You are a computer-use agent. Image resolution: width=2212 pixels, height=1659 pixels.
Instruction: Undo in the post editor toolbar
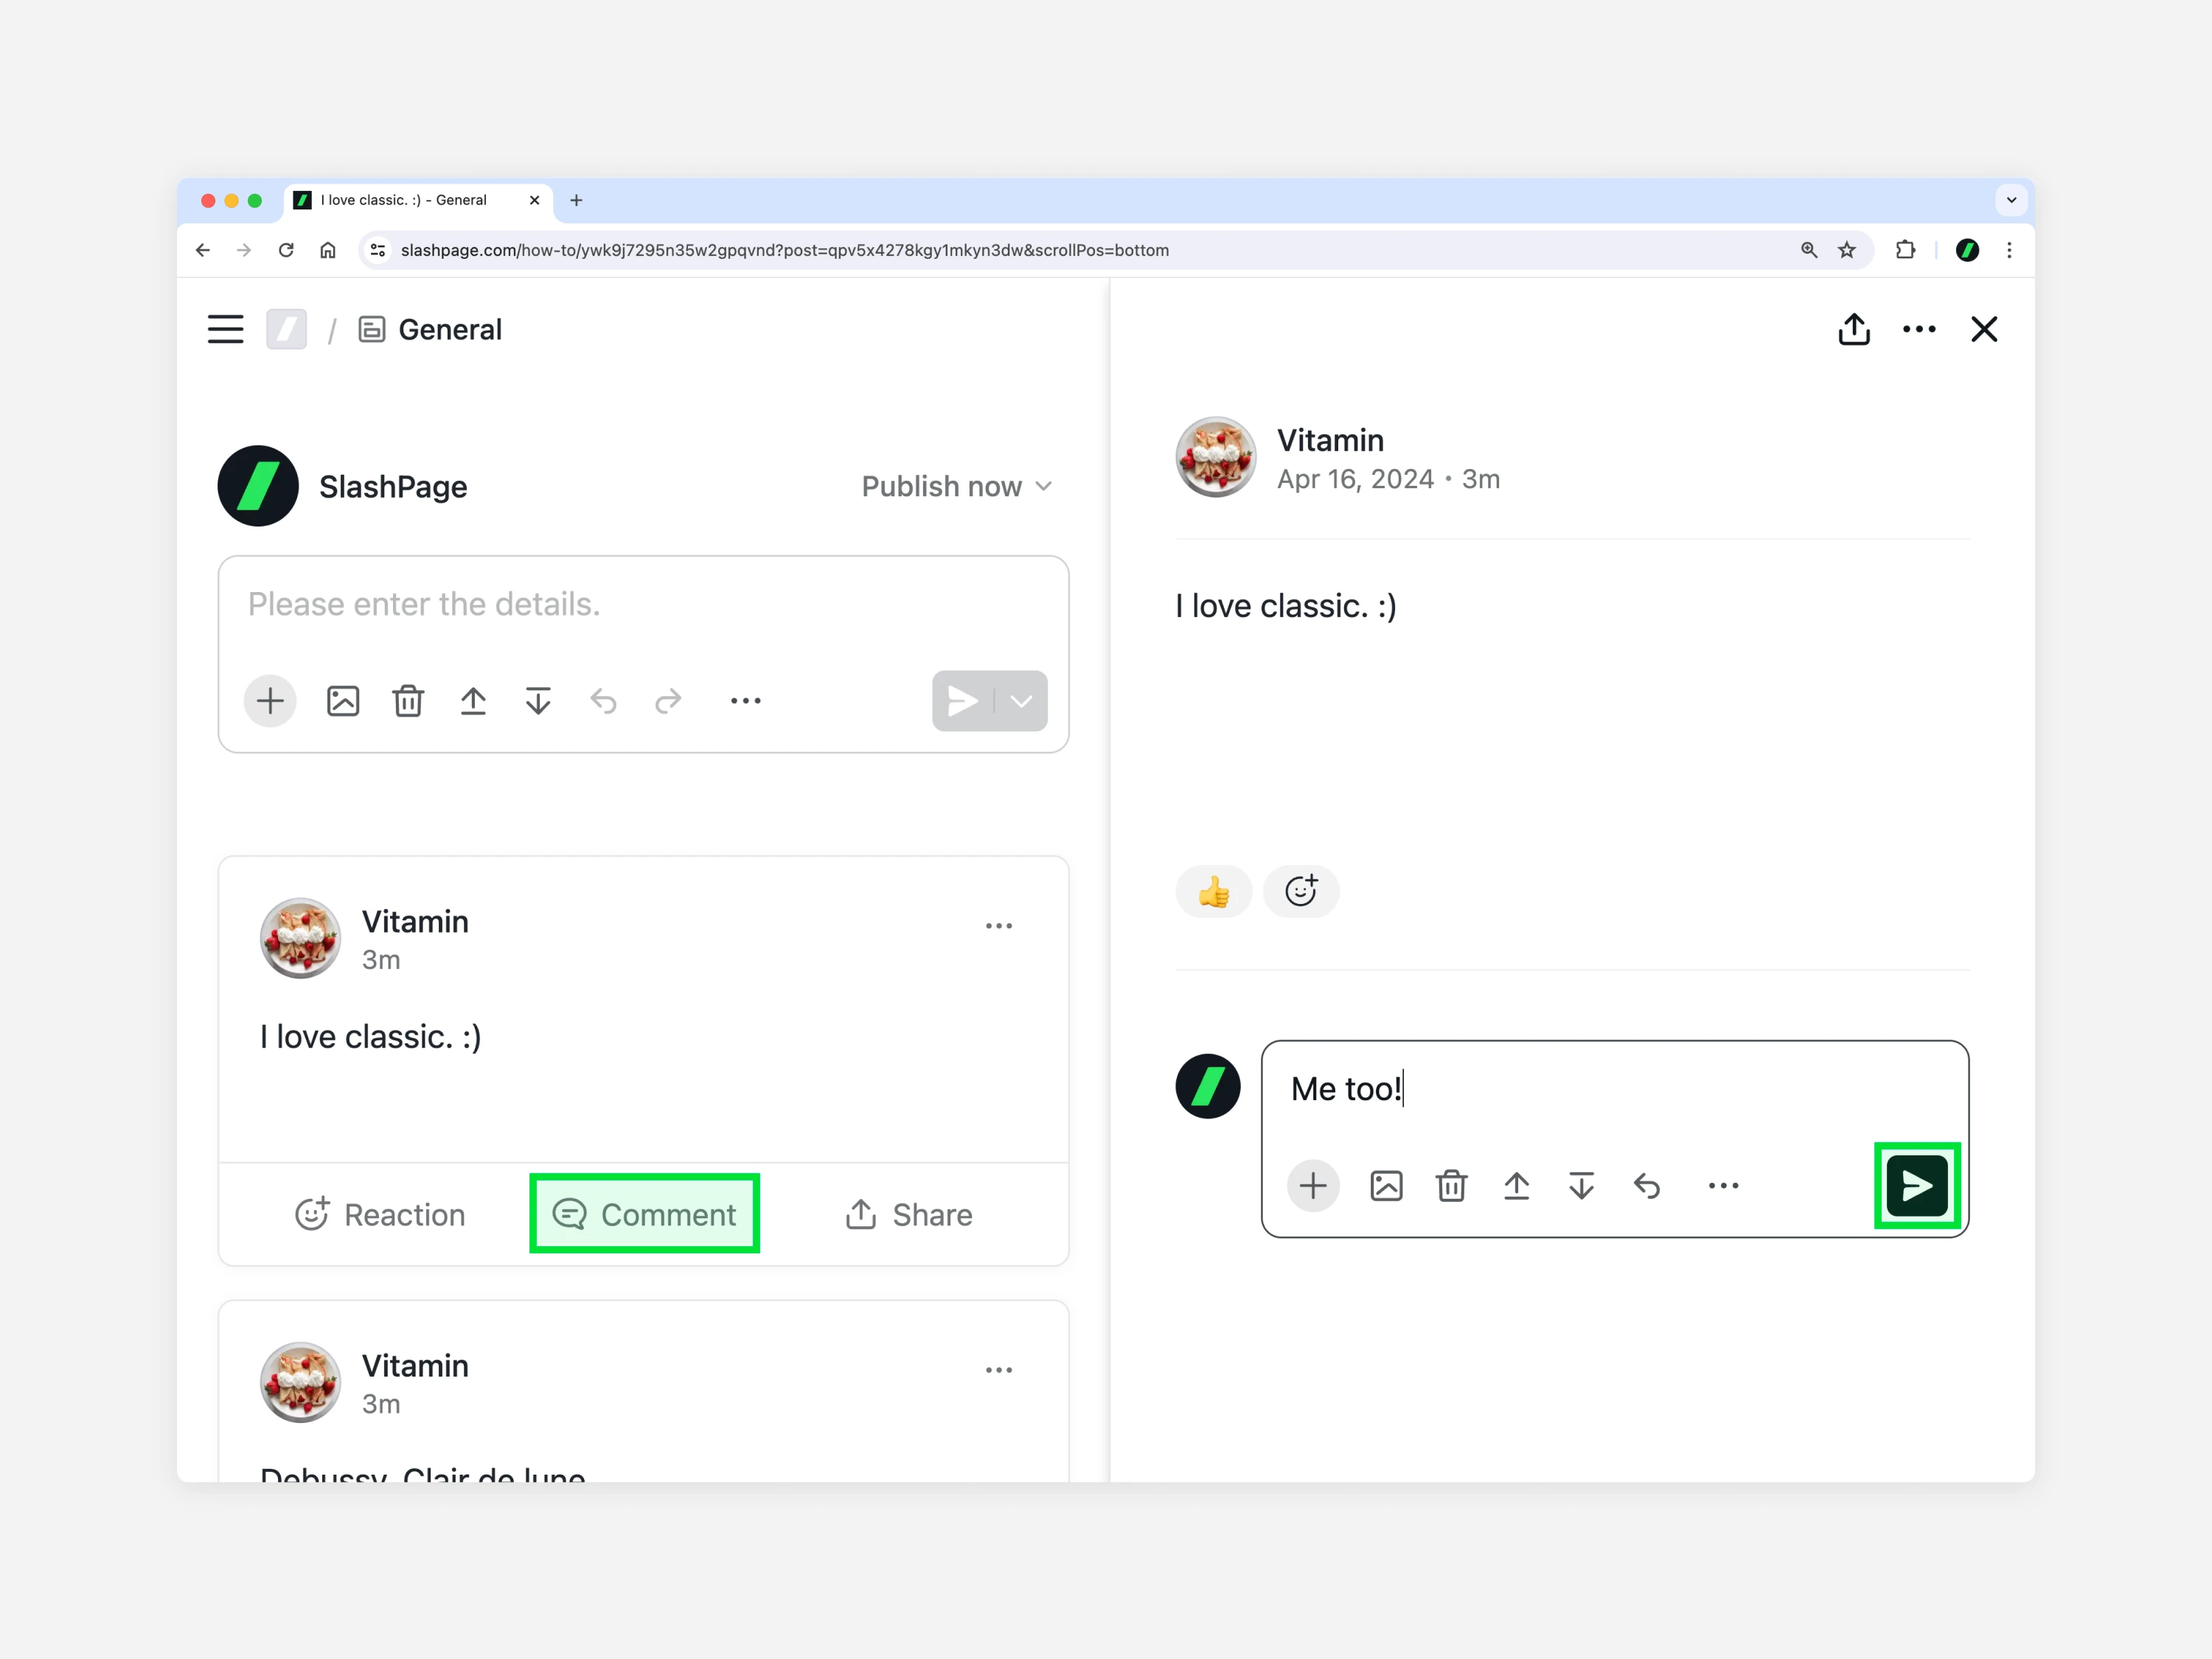tap(603, 701)
